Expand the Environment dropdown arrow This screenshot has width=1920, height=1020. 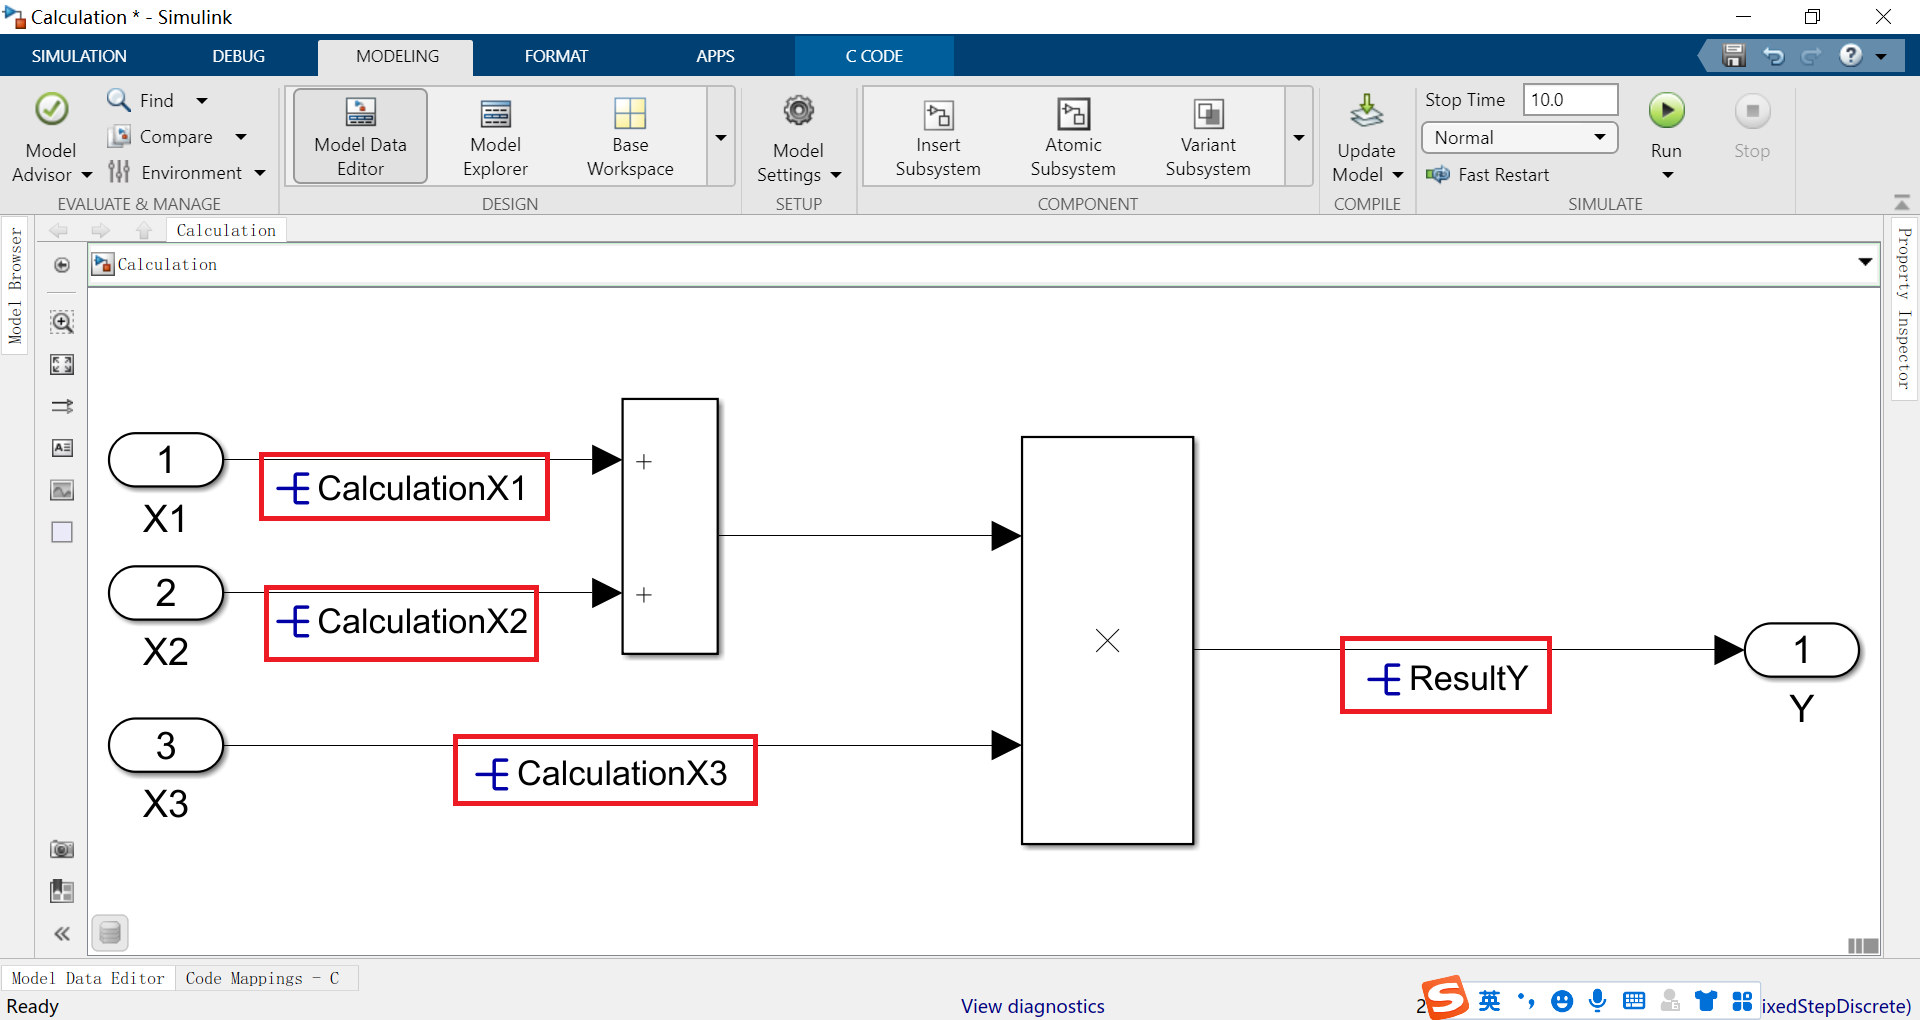(x=260, y=172)
